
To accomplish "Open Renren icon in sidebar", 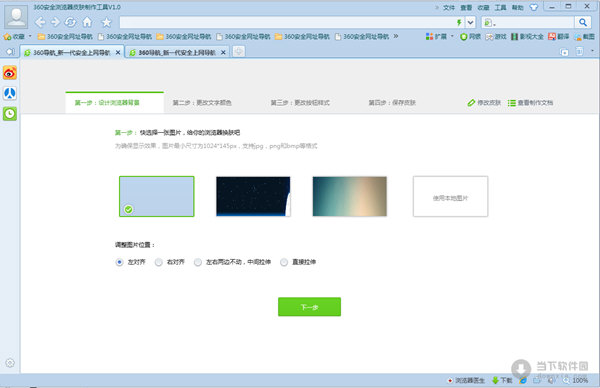I will click(10, 93).
